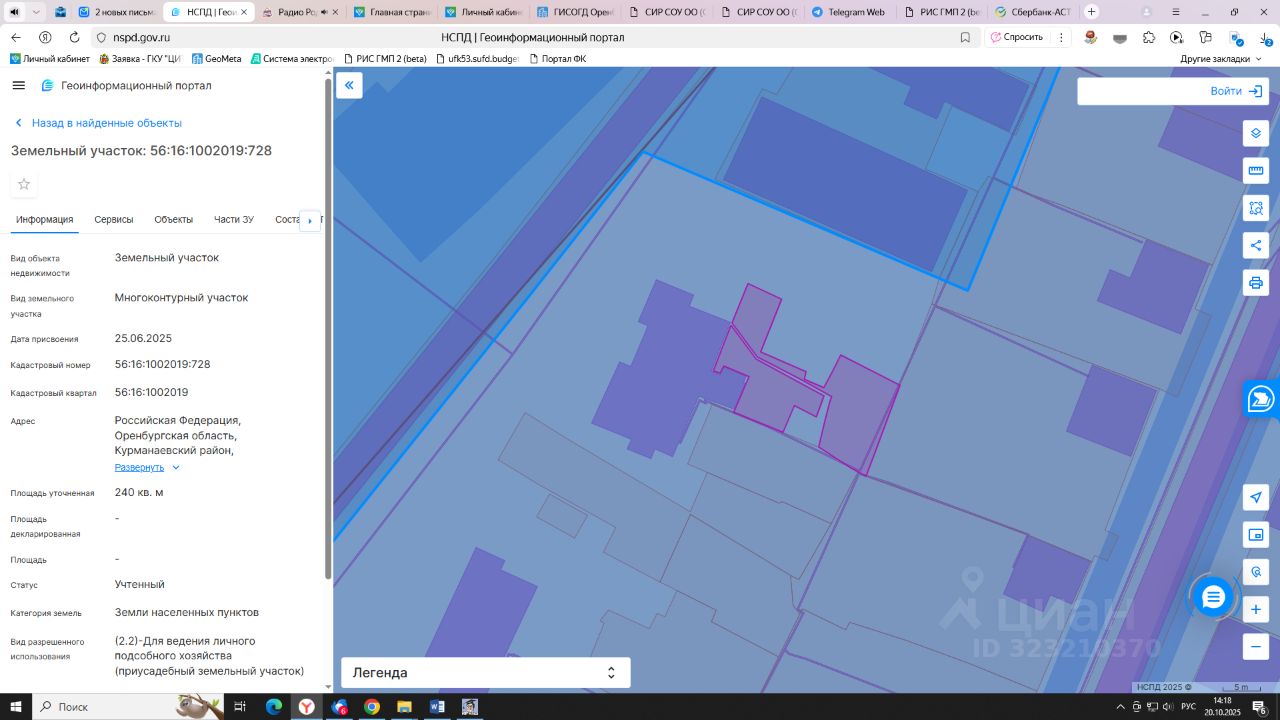Bookmark this page in address bar

[x=965, y=37]
